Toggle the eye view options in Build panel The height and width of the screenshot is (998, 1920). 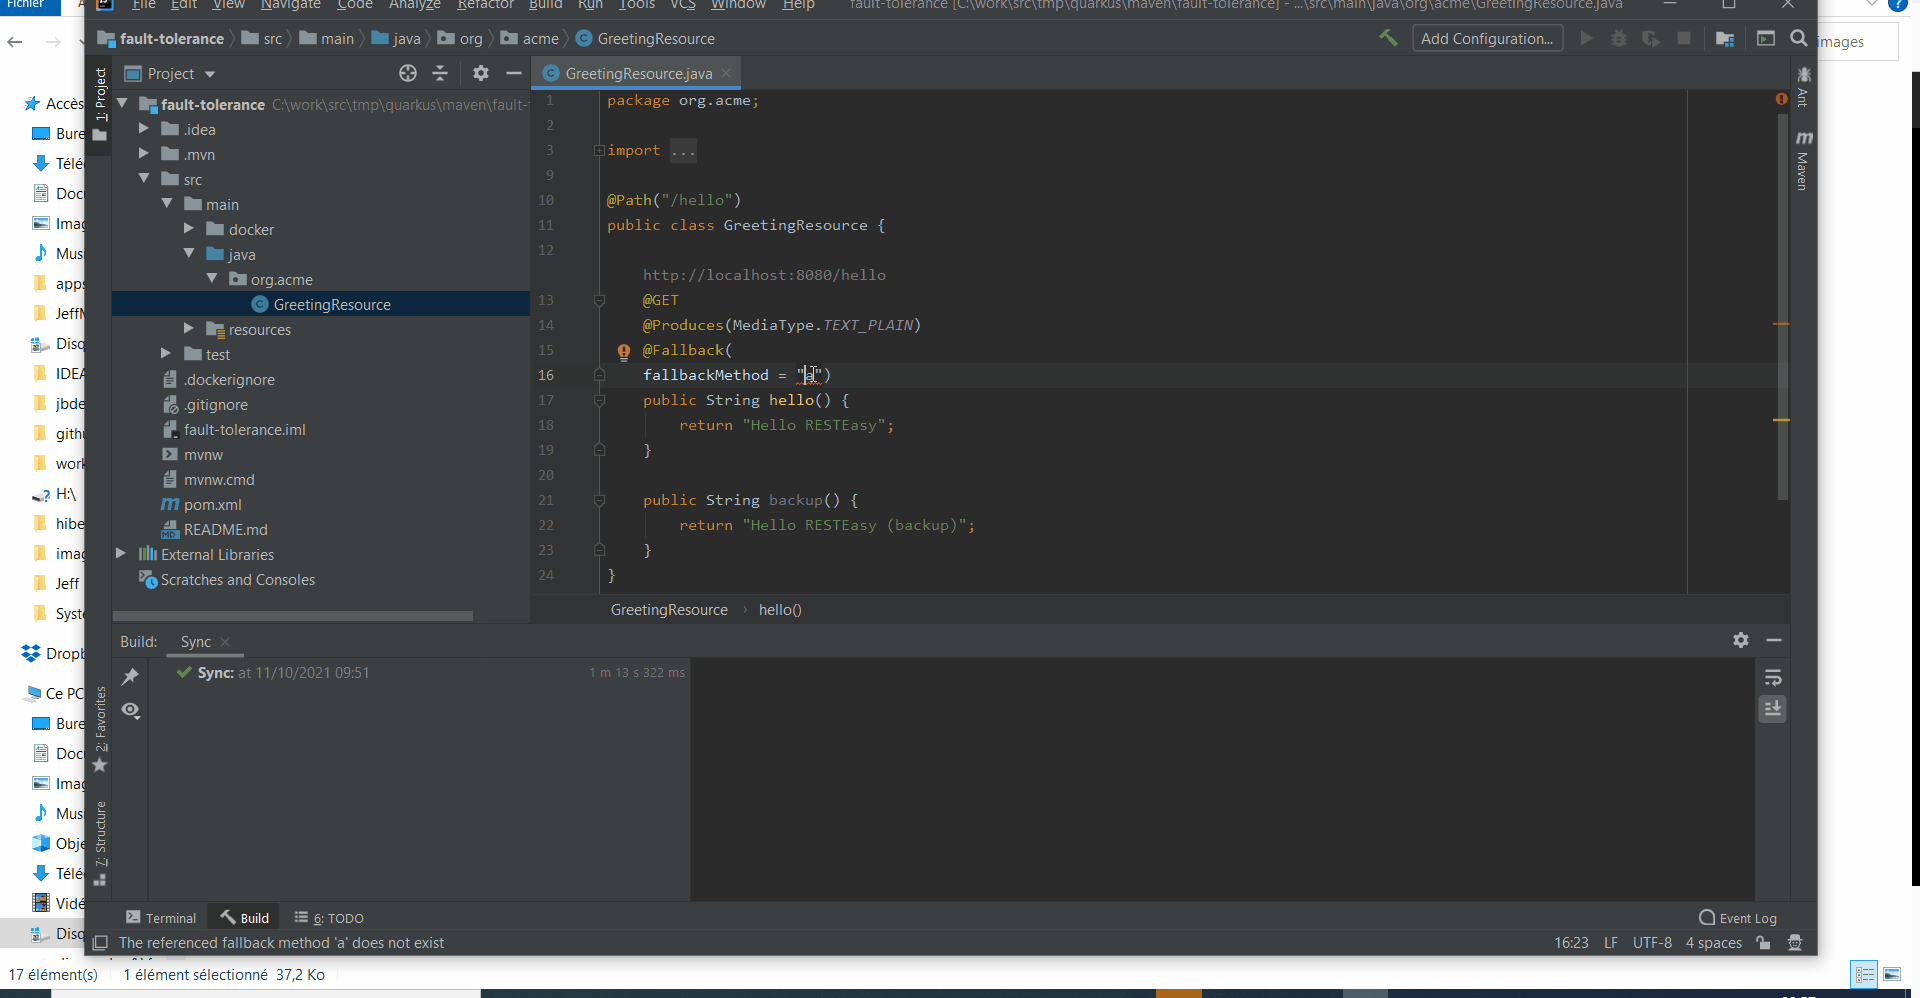[129, 710]
